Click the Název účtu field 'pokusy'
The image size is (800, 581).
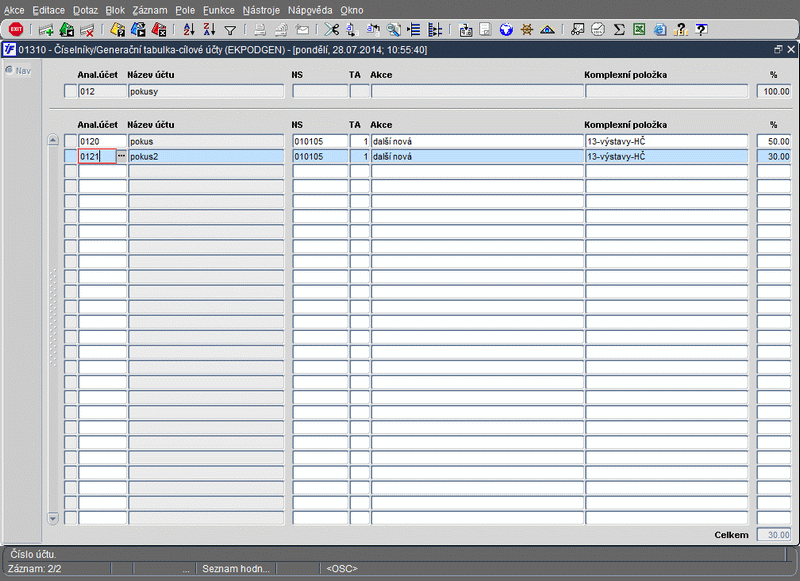tap(206, 91)
